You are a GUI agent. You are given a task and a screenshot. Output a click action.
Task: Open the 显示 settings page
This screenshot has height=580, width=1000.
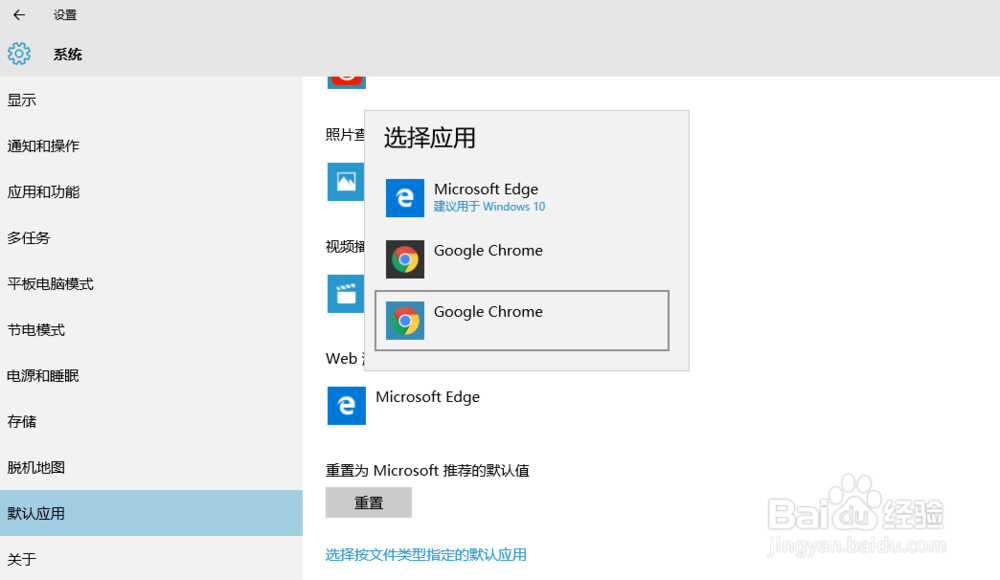coord(151,100)
